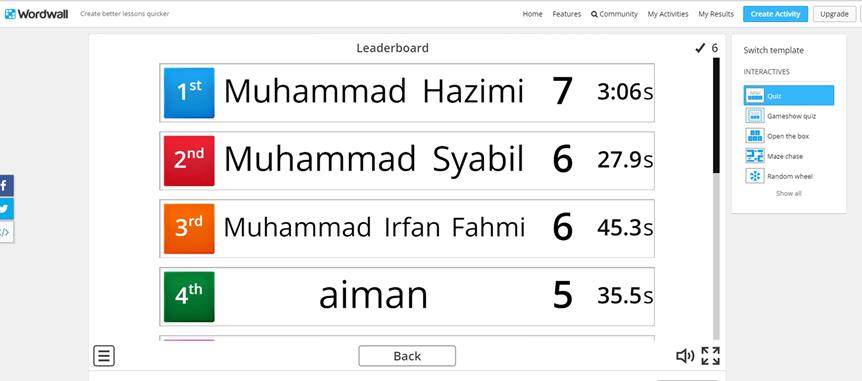Choose the Gameshow quiz template
The image size is (862, 381).
789,116
